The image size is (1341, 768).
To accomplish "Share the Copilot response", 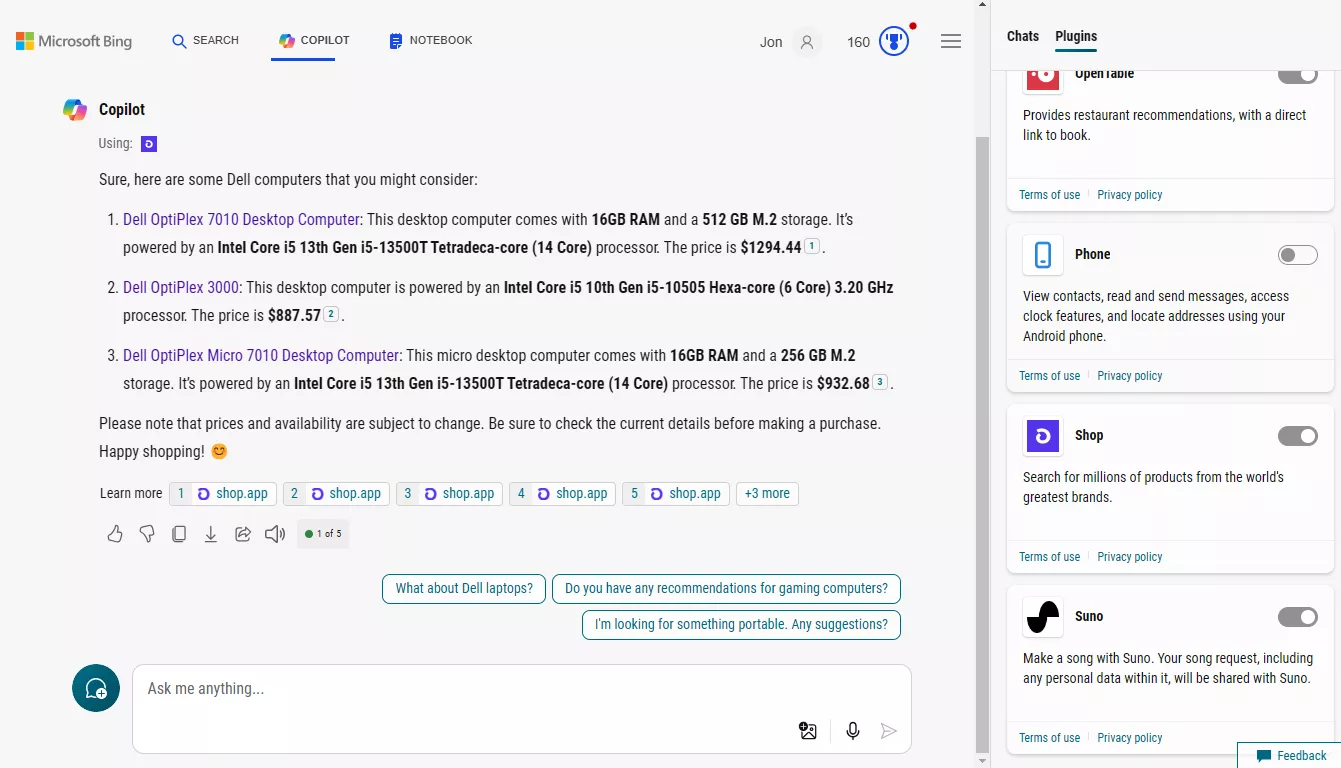I will [243, 534].
